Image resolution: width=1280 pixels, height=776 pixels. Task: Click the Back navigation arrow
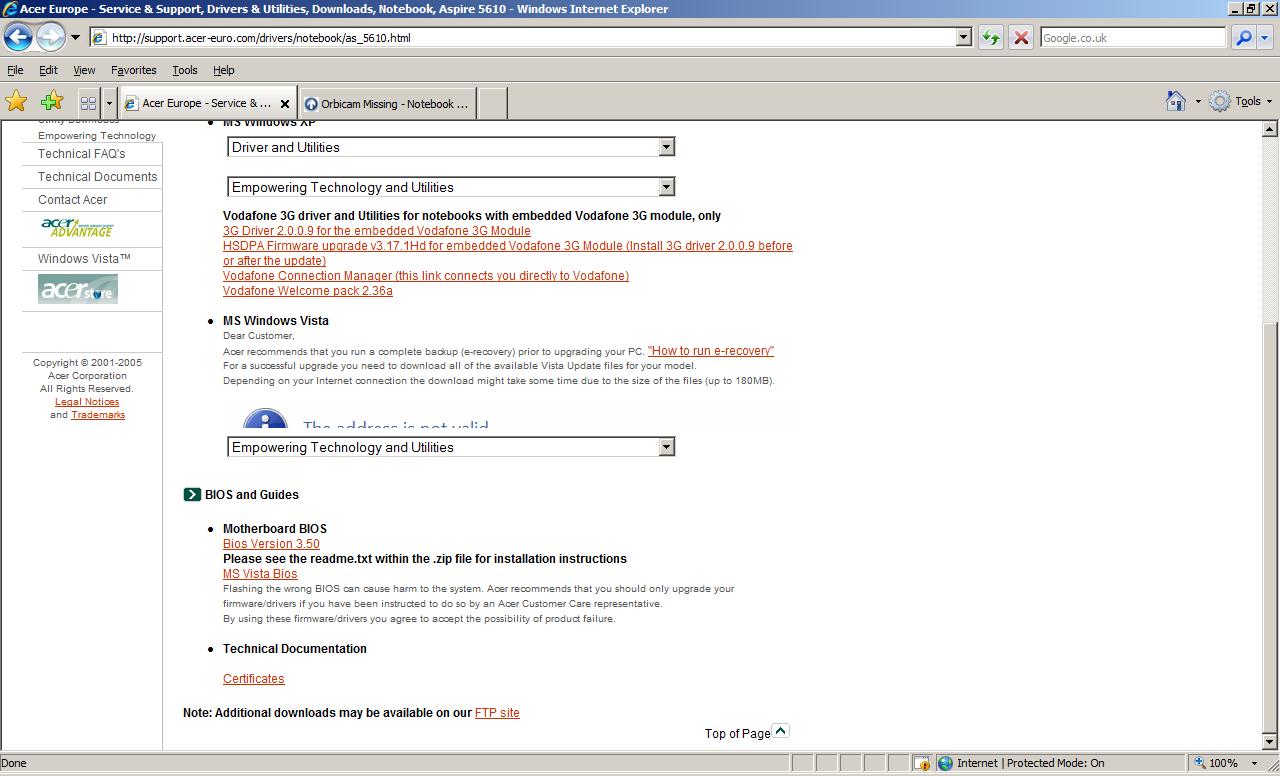[18, 37]
